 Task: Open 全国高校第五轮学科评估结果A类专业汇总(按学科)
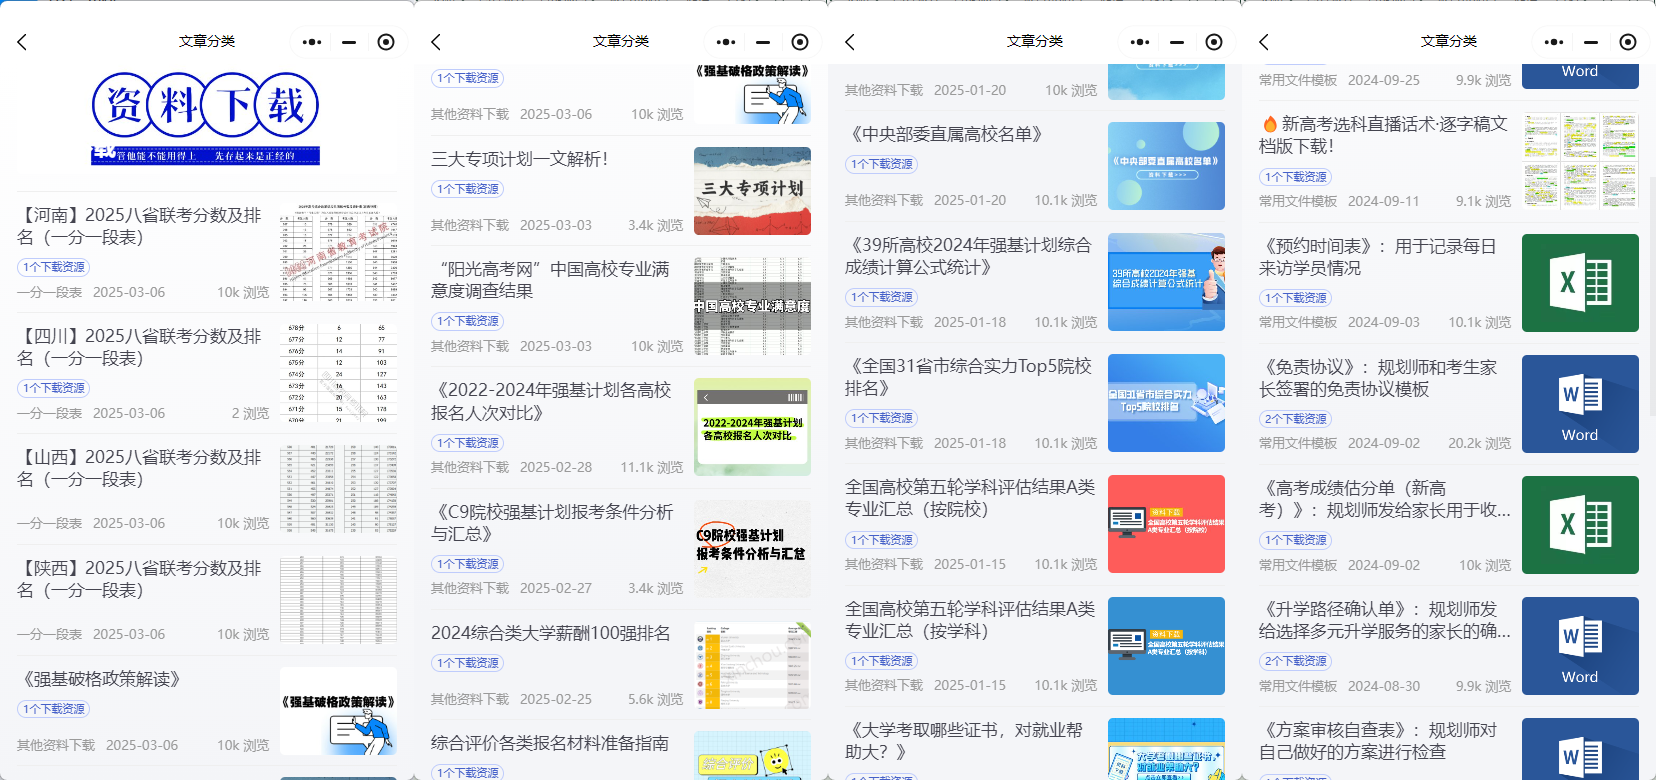tap(970, 620)
